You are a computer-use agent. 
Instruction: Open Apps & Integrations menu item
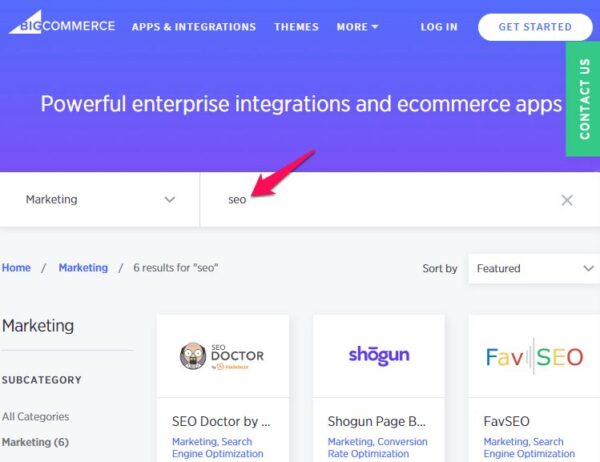coord(194,27)
